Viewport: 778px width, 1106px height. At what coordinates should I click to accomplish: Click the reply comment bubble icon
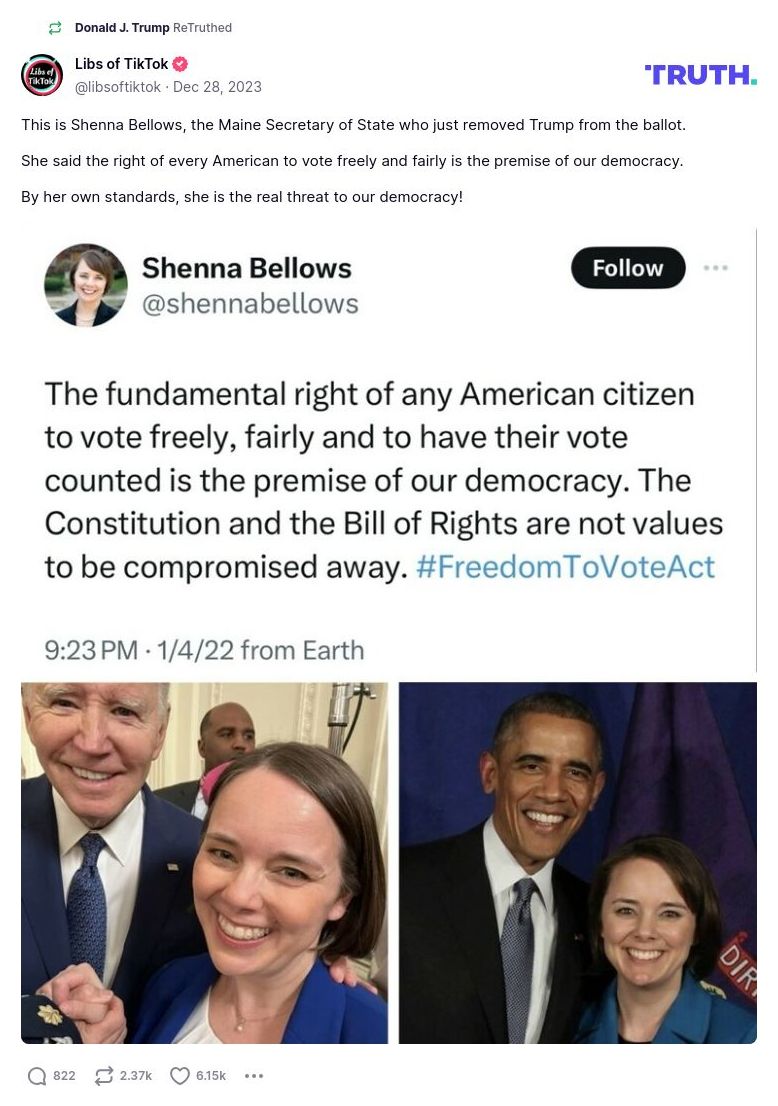click(x=38, y=1076)
